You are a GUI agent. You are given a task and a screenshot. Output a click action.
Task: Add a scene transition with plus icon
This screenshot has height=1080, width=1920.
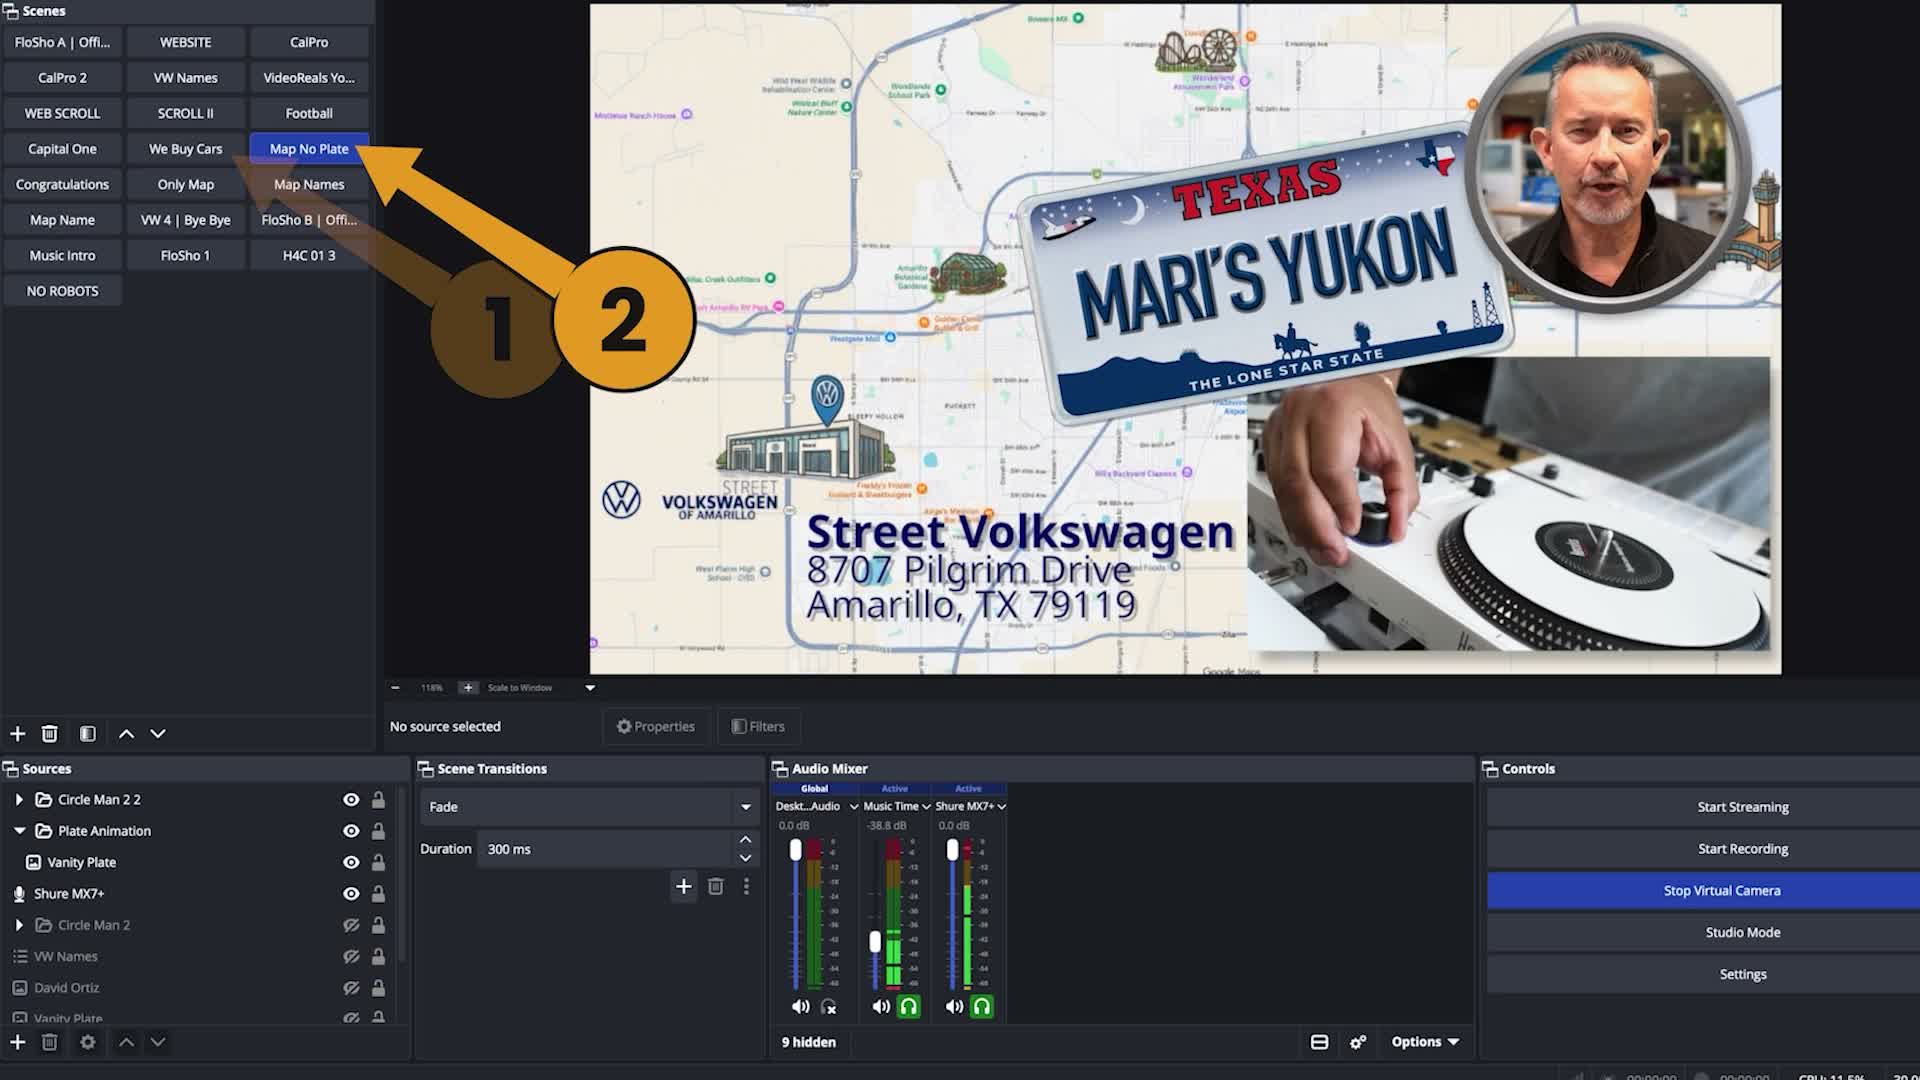click(x=684, y=886)
